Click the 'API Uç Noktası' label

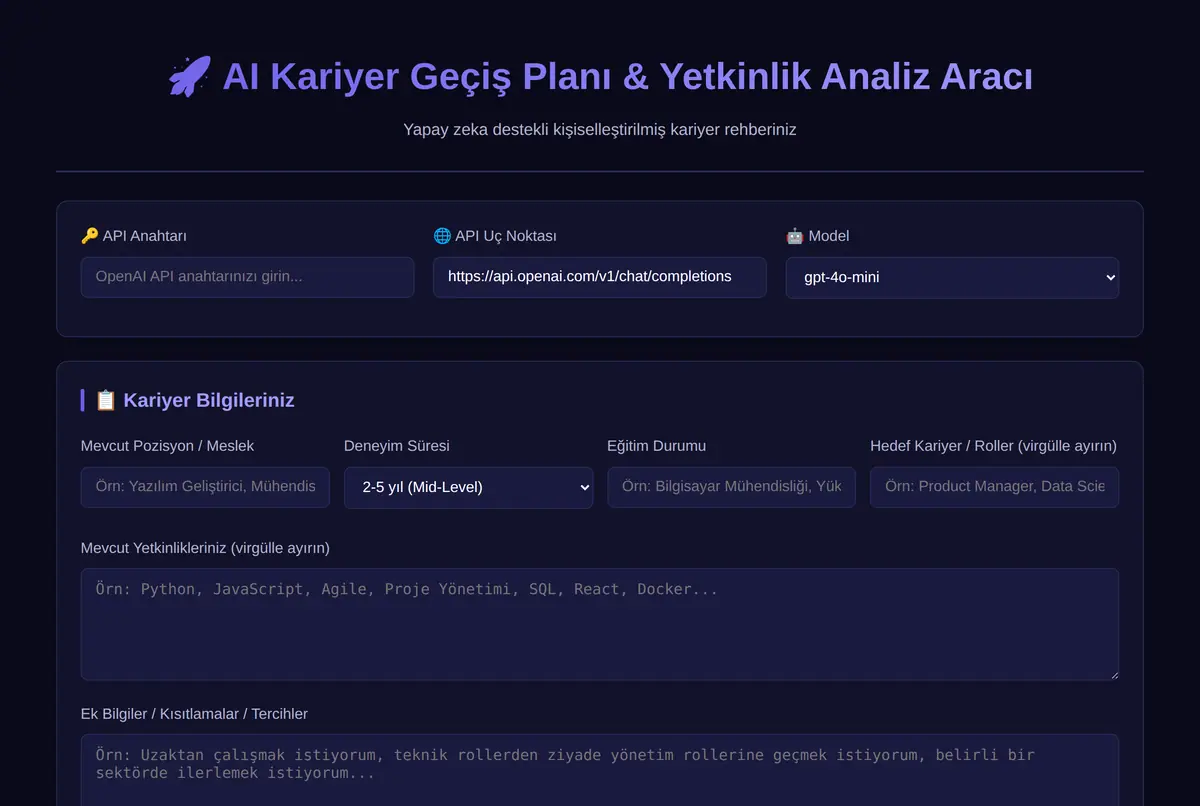[506, 236]
